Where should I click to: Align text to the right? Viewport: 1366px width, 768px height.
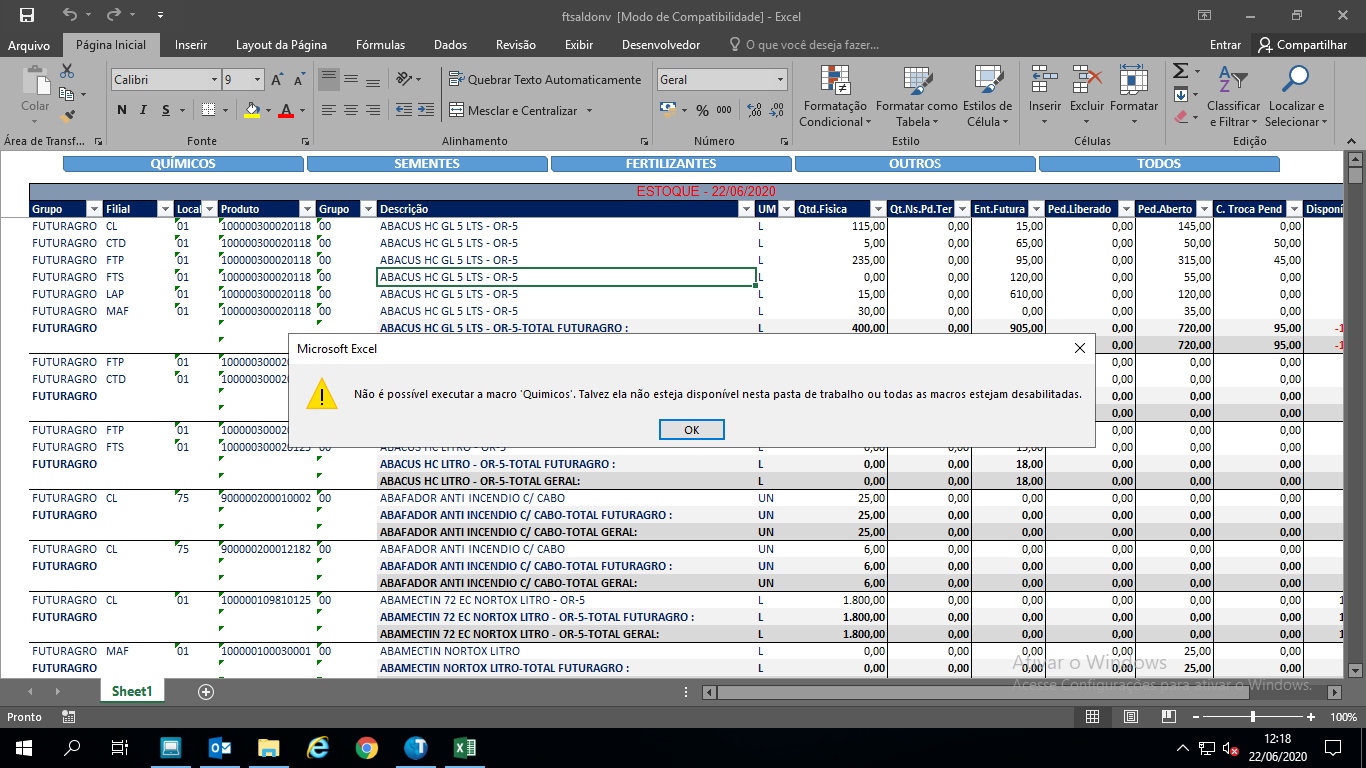point(372,110)
